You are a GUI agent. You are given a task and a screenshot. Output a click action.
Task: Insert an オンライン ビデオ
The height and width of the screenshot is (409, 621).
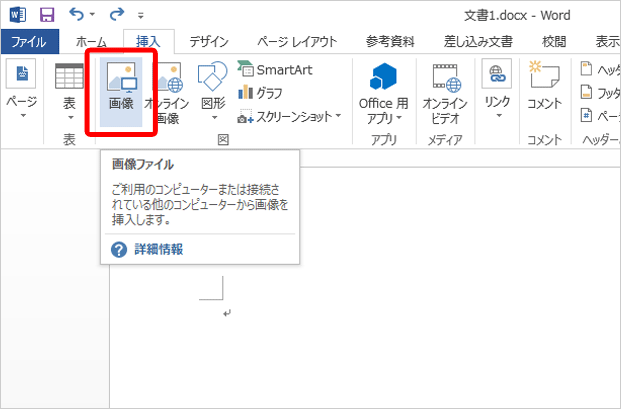[445, 93]
